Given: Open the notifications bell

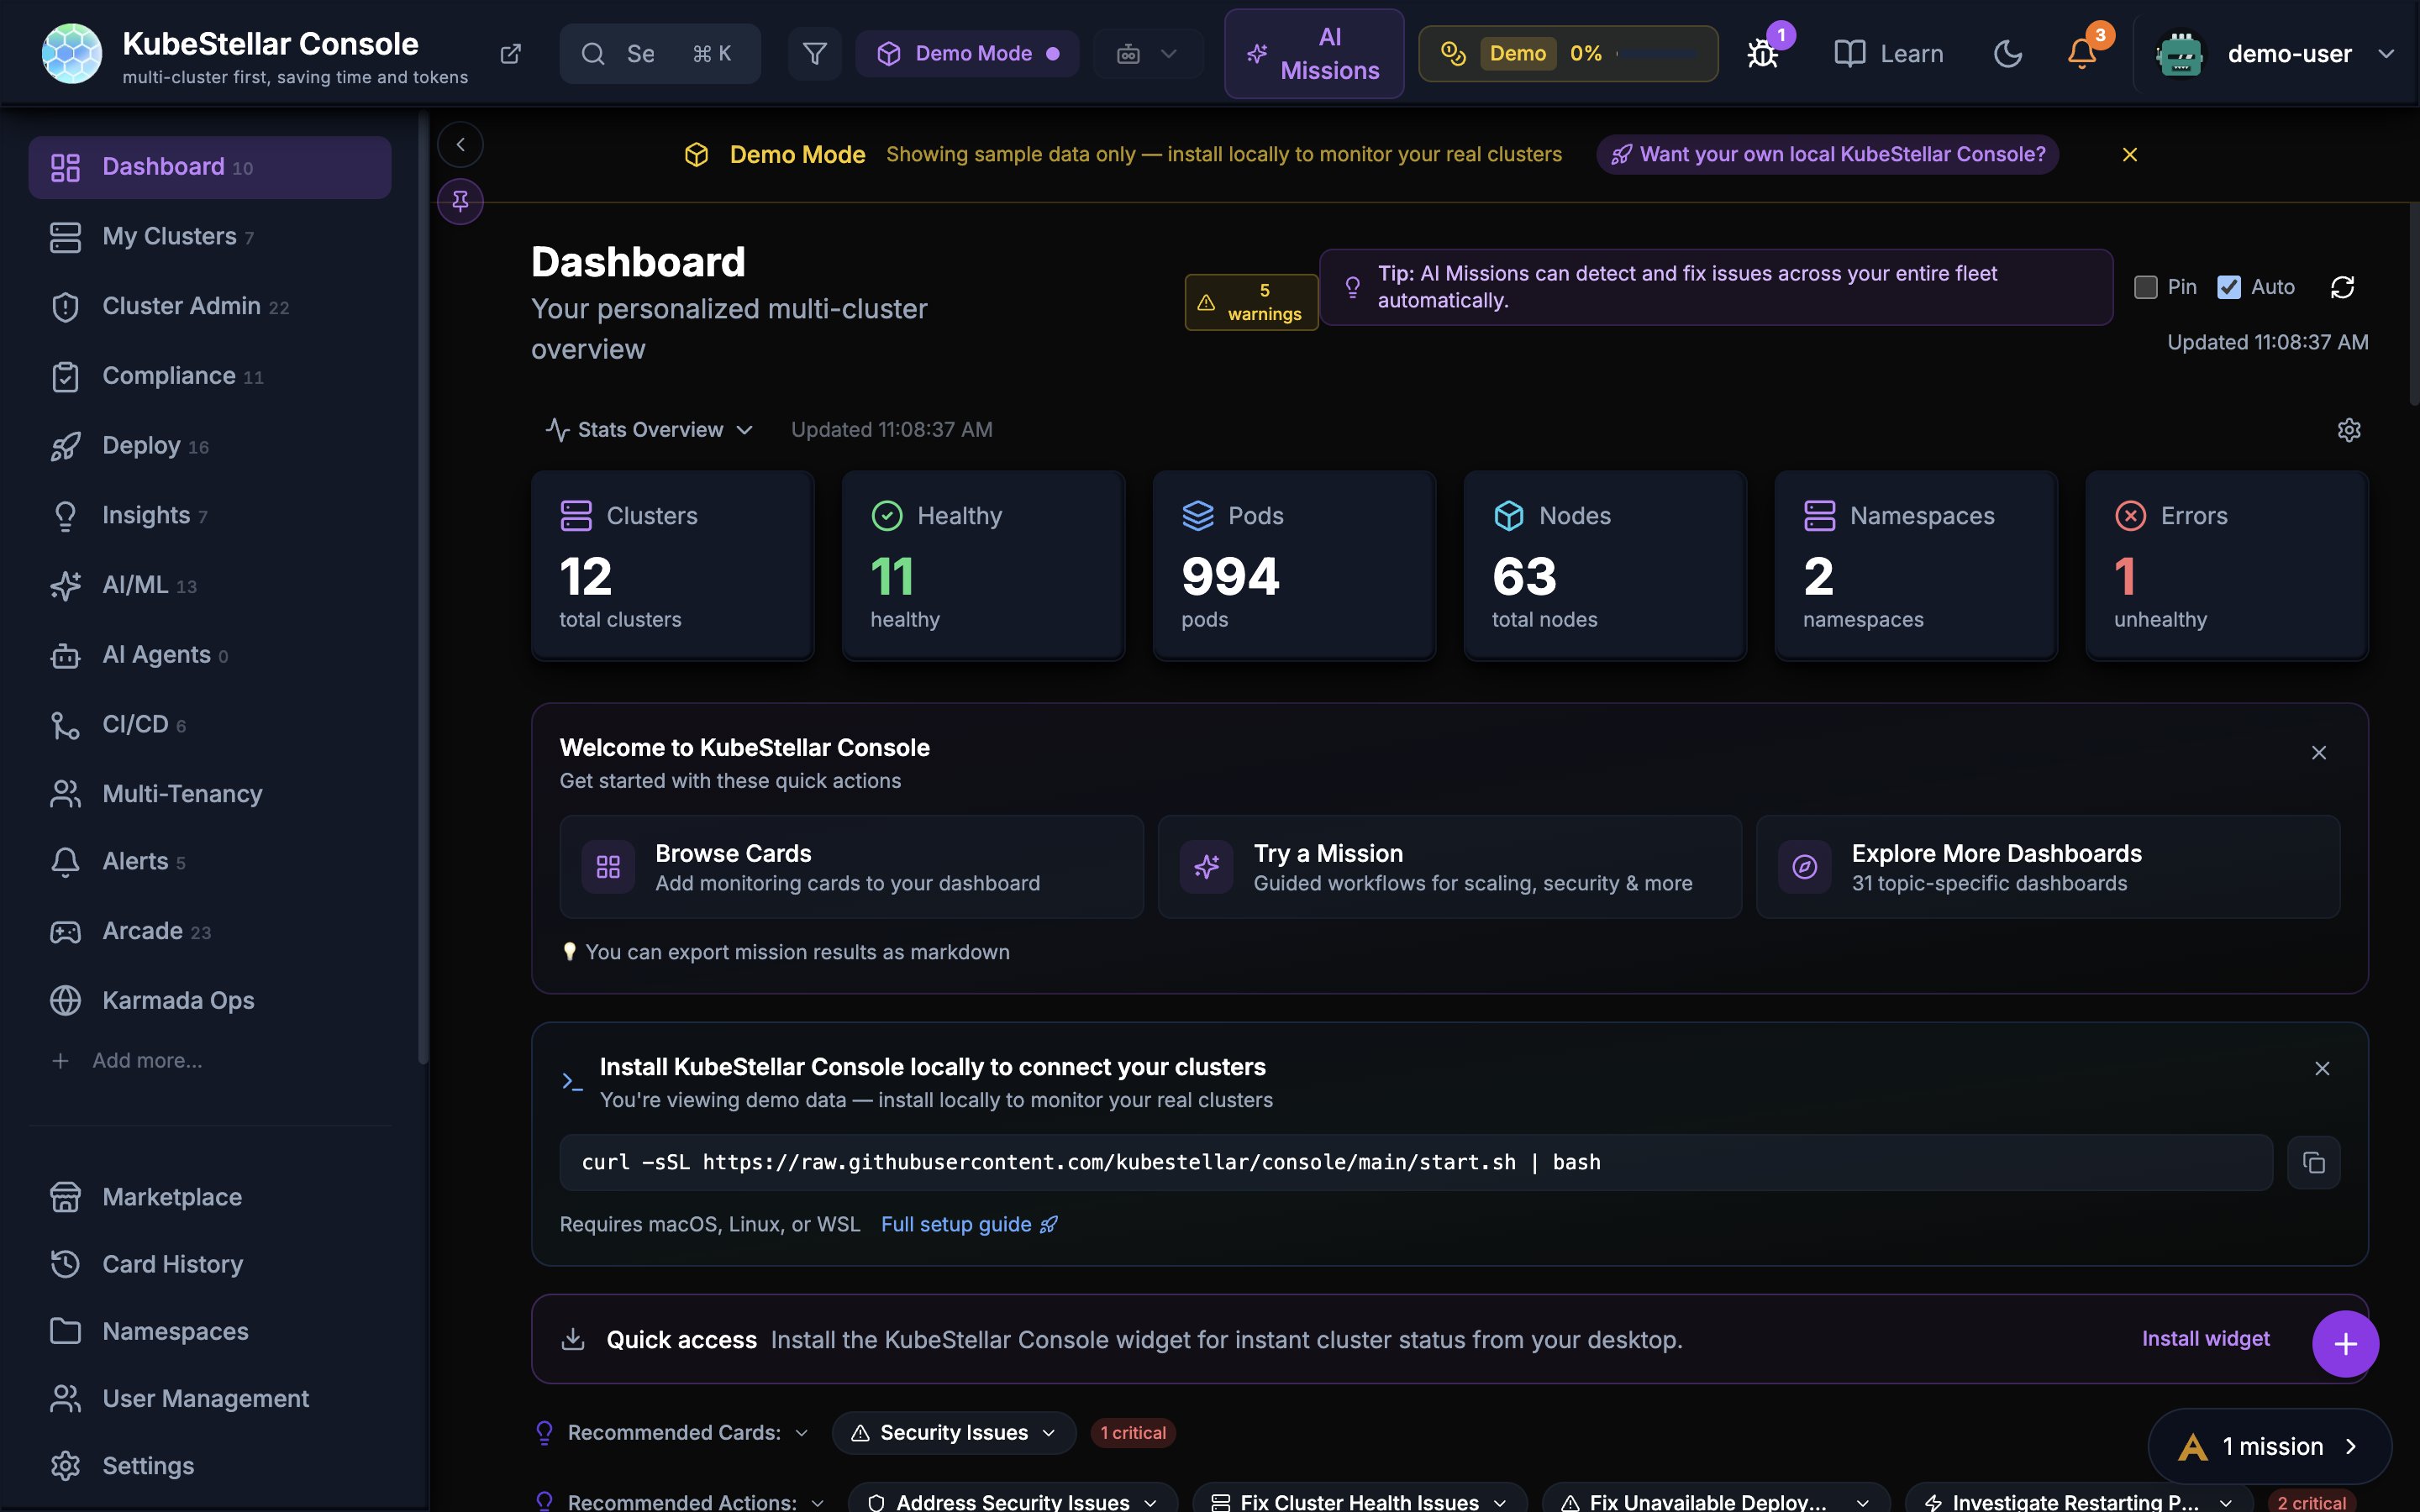Looking at the screenshot, I should click(2081, 54).
